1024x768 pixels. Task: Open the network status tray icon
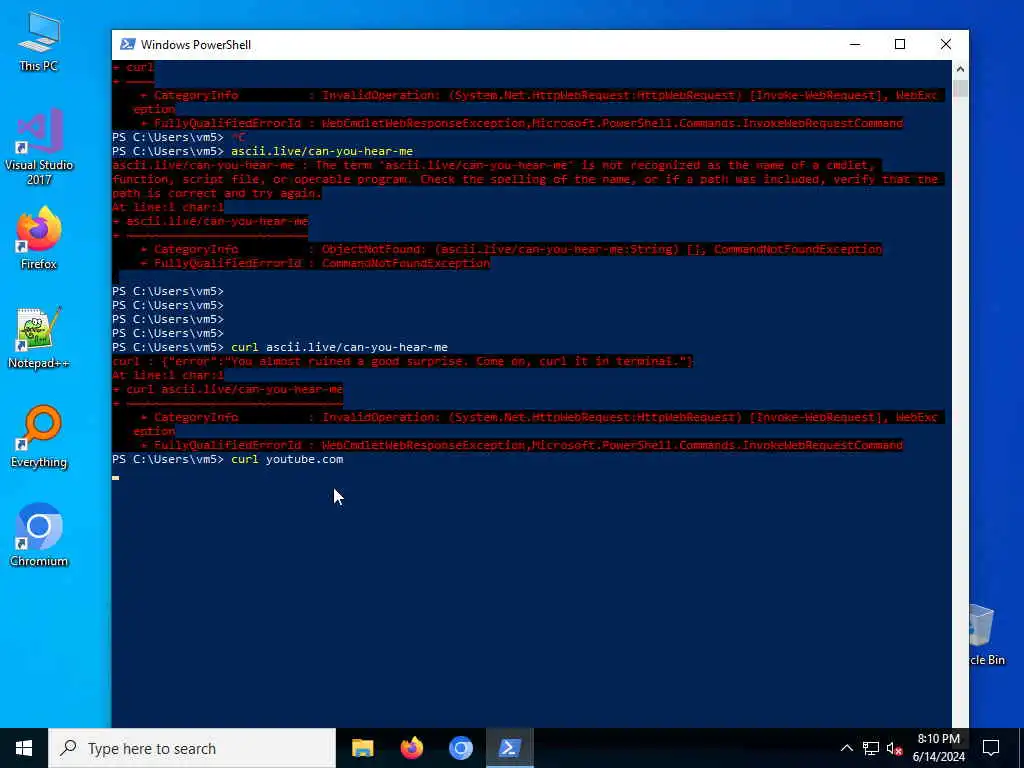coord(871,748)
